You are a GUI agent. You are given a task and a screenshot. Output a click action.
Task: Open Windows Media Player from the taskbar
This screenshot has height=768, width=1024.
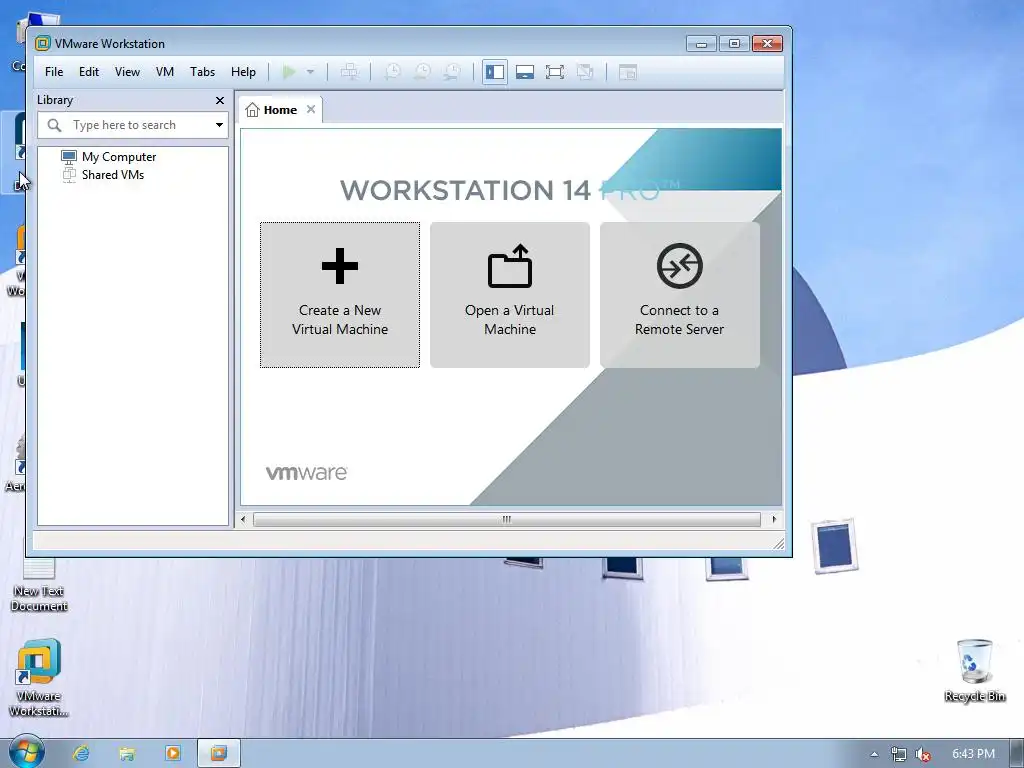pyautogui.click(x=173, y=754)
